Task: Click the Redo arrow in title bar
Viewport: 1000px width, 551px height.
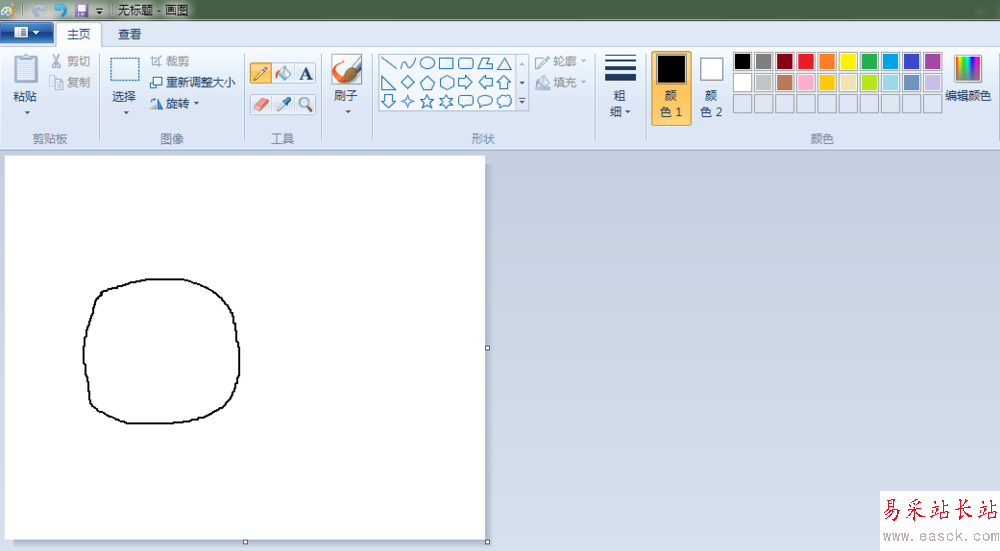Action: click(39, 10)
